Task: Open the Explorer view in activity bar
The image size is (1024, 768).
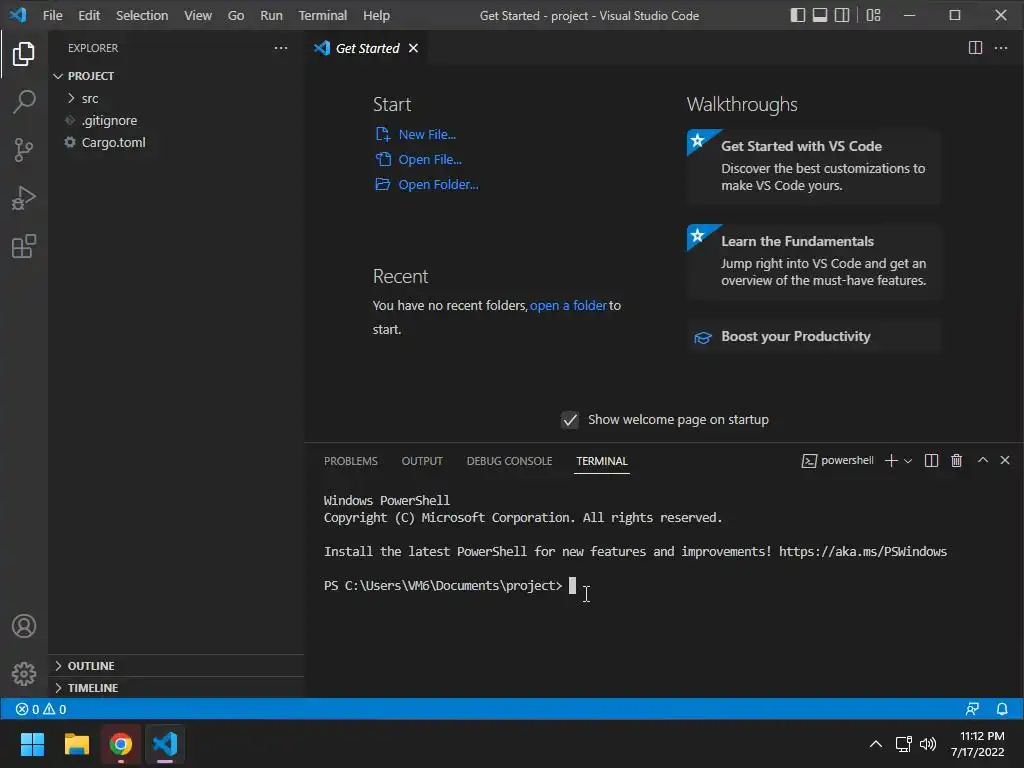Action: pos(24,54)
